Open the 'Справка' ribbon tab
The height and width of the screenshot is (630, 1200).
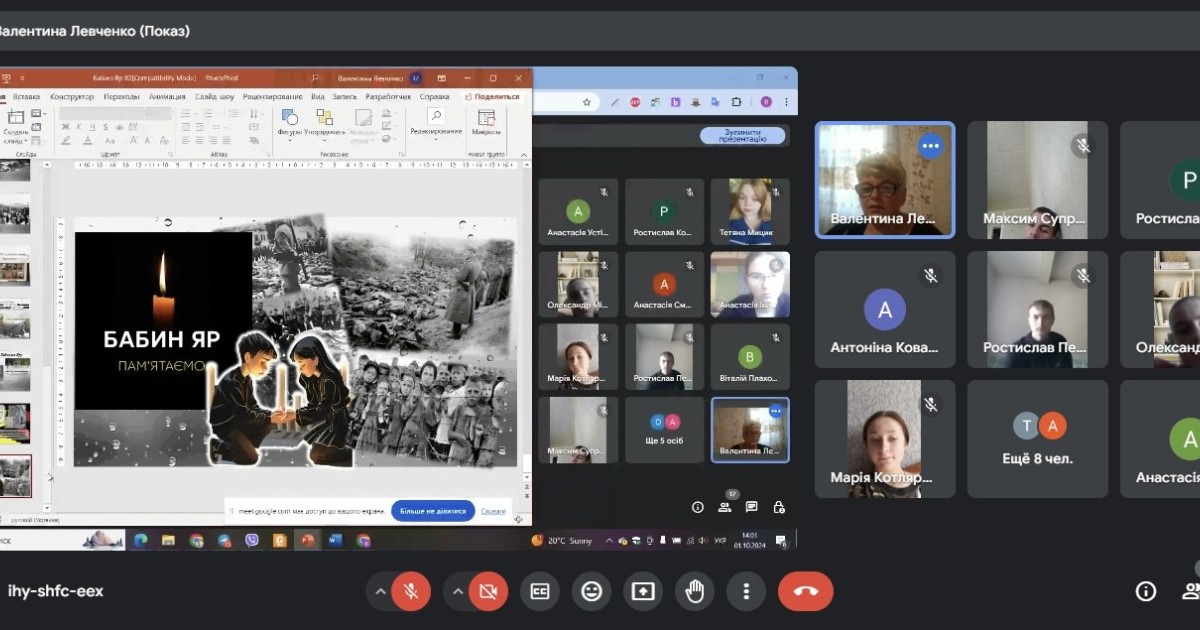tap(435, 97)
